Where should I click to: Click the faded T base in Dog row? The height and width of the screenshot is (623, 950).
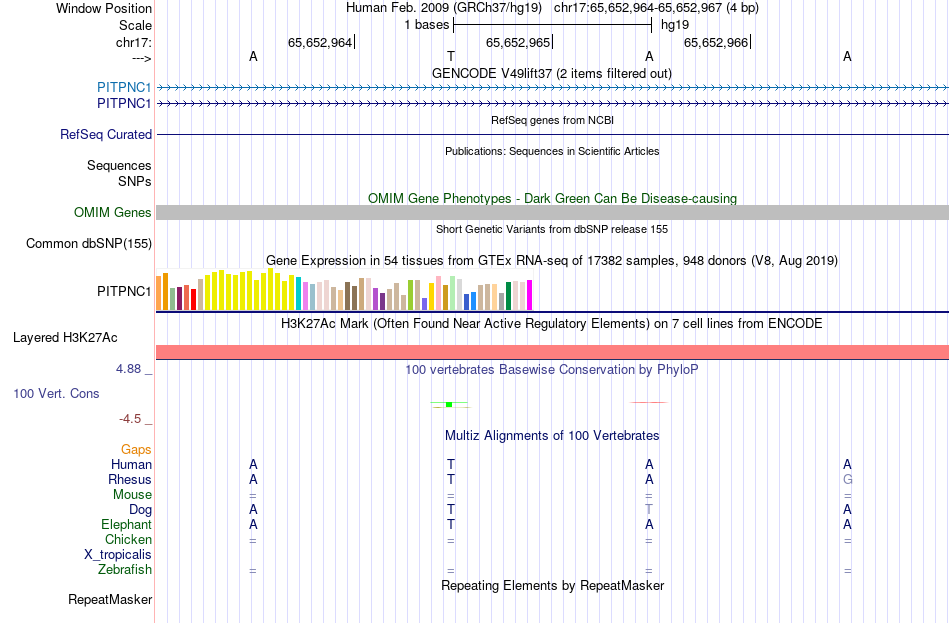pos(649,510)
